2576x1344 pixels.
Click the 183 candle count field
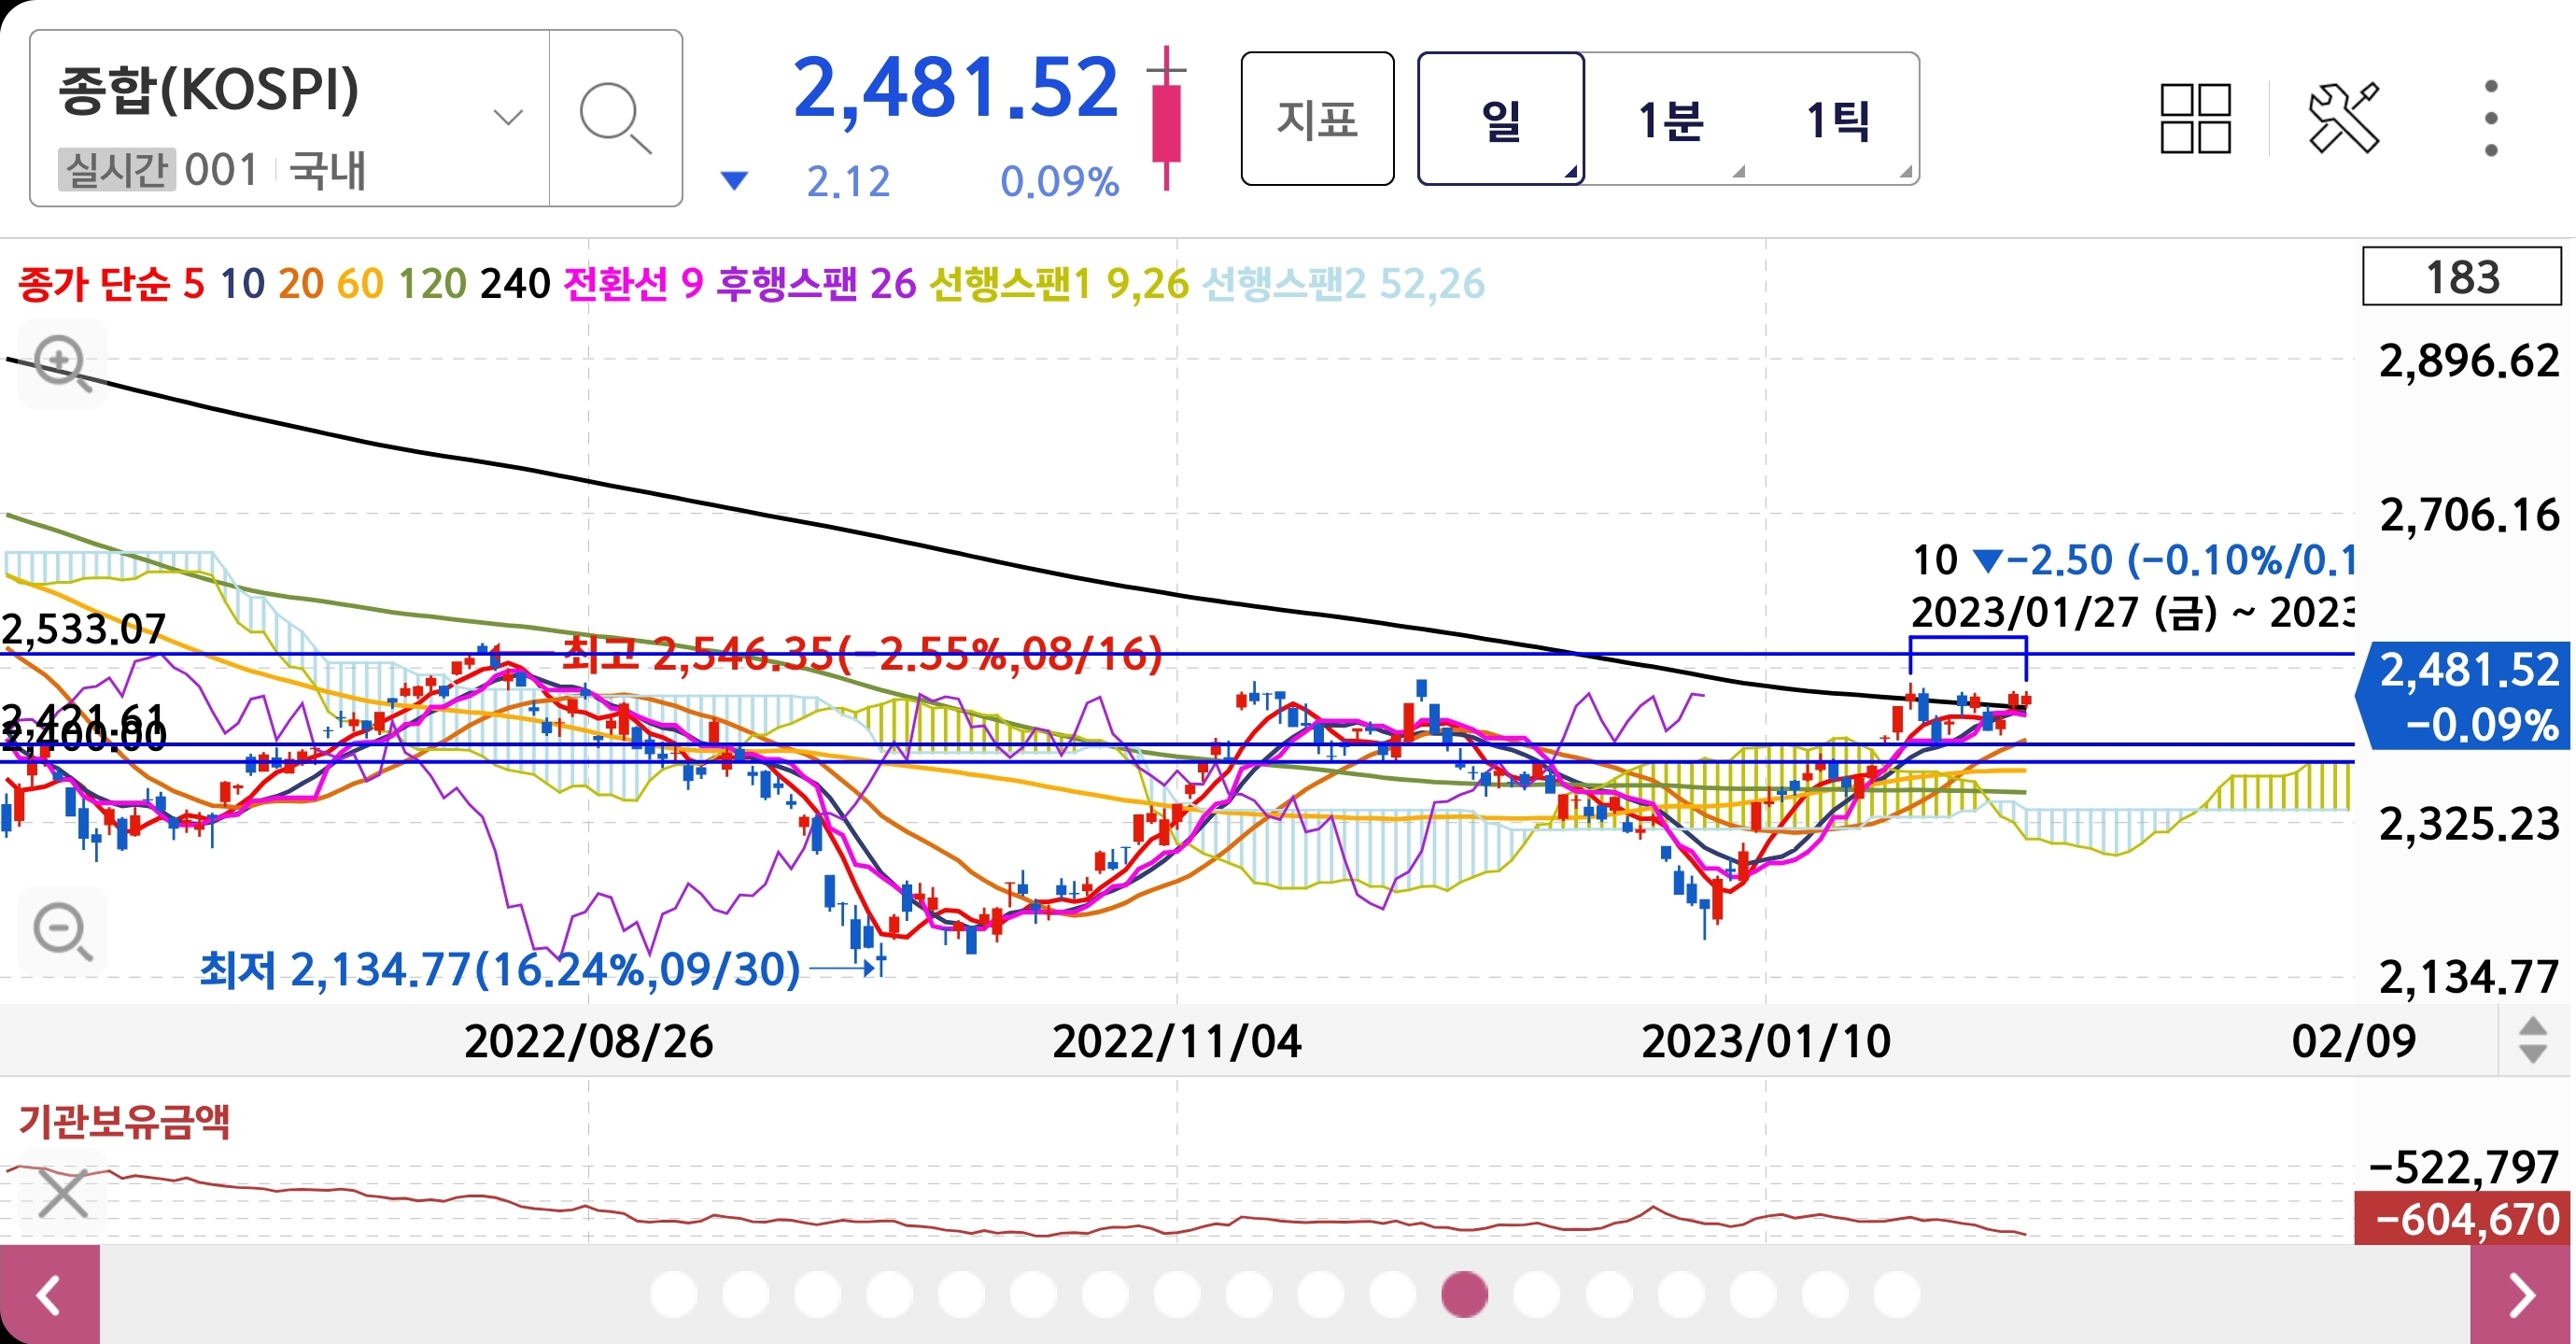[2461, 277]
